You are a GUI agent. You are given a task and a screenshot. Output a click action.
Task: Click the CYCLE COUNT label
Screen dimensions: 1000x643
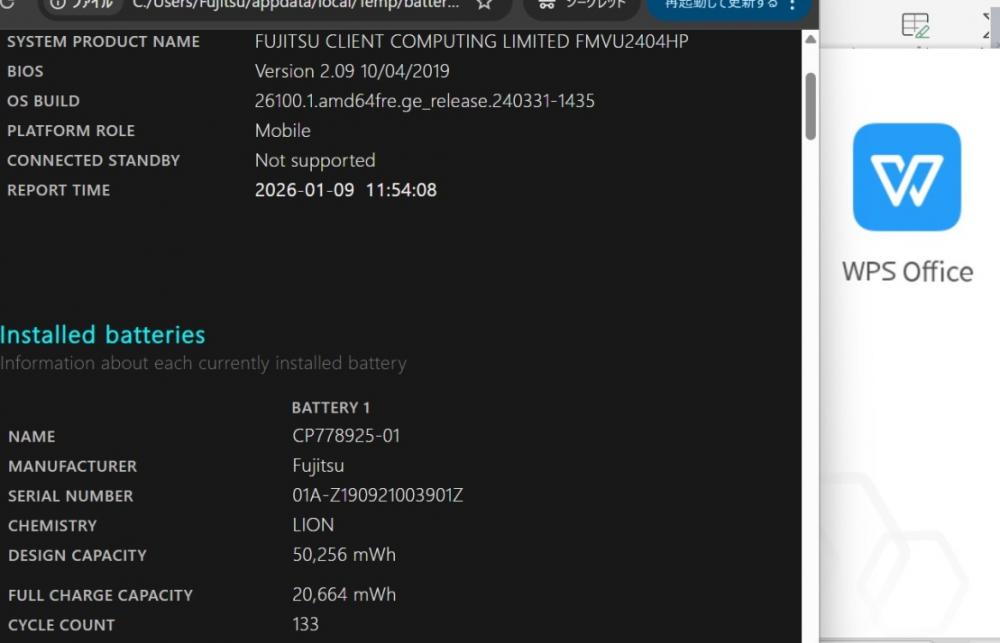[61, 625]
